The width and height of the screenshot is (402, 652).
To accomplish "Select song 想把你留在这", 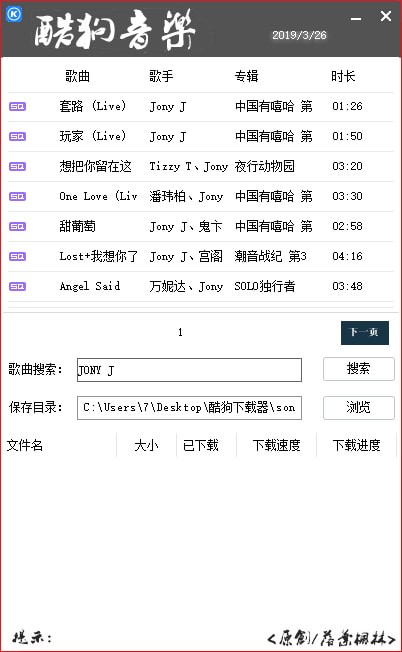I will (x=96, y=166).
